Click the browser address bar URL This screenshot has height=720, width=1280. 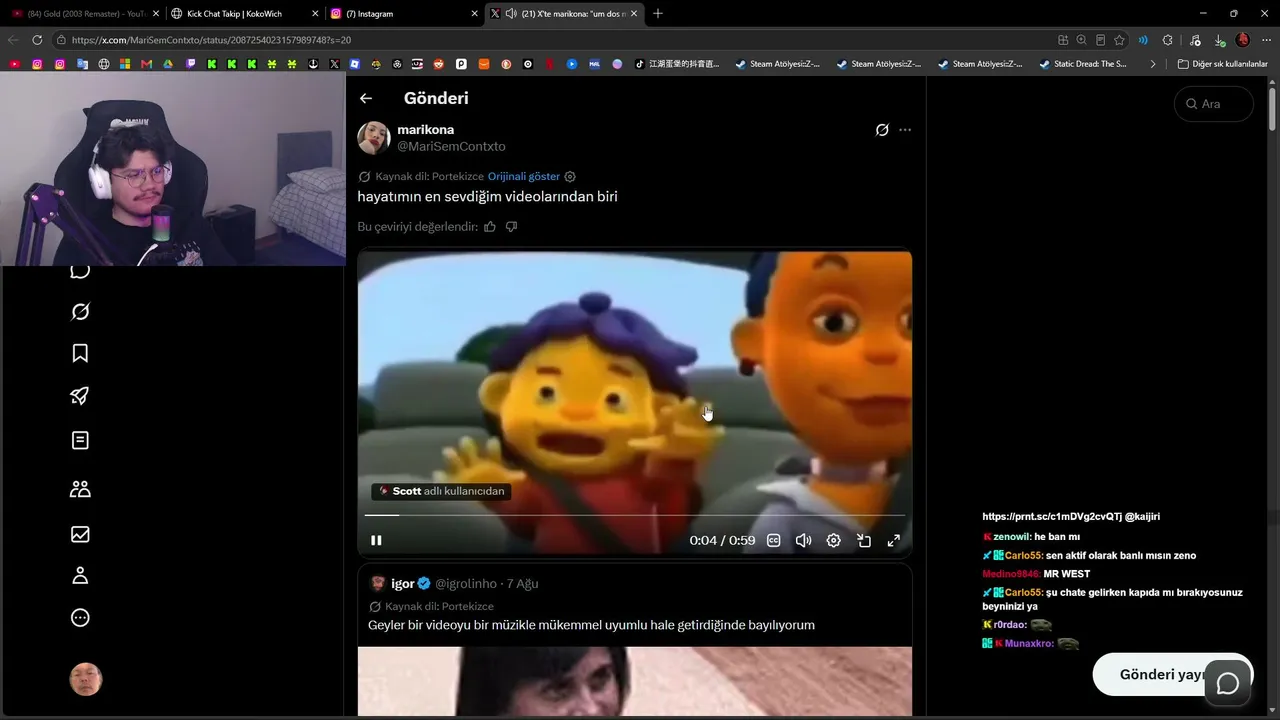pos(211,40)
